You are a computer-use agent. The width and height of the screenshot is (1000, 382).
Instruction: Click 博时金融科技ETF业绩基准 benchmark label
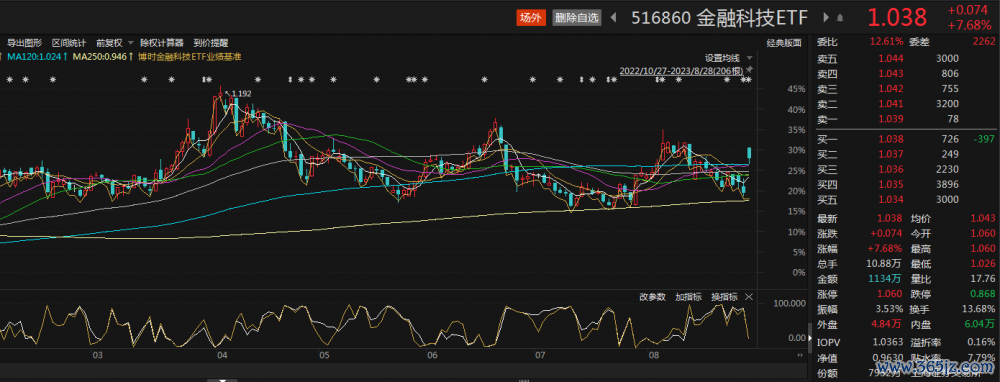click(x=189, y=56)
